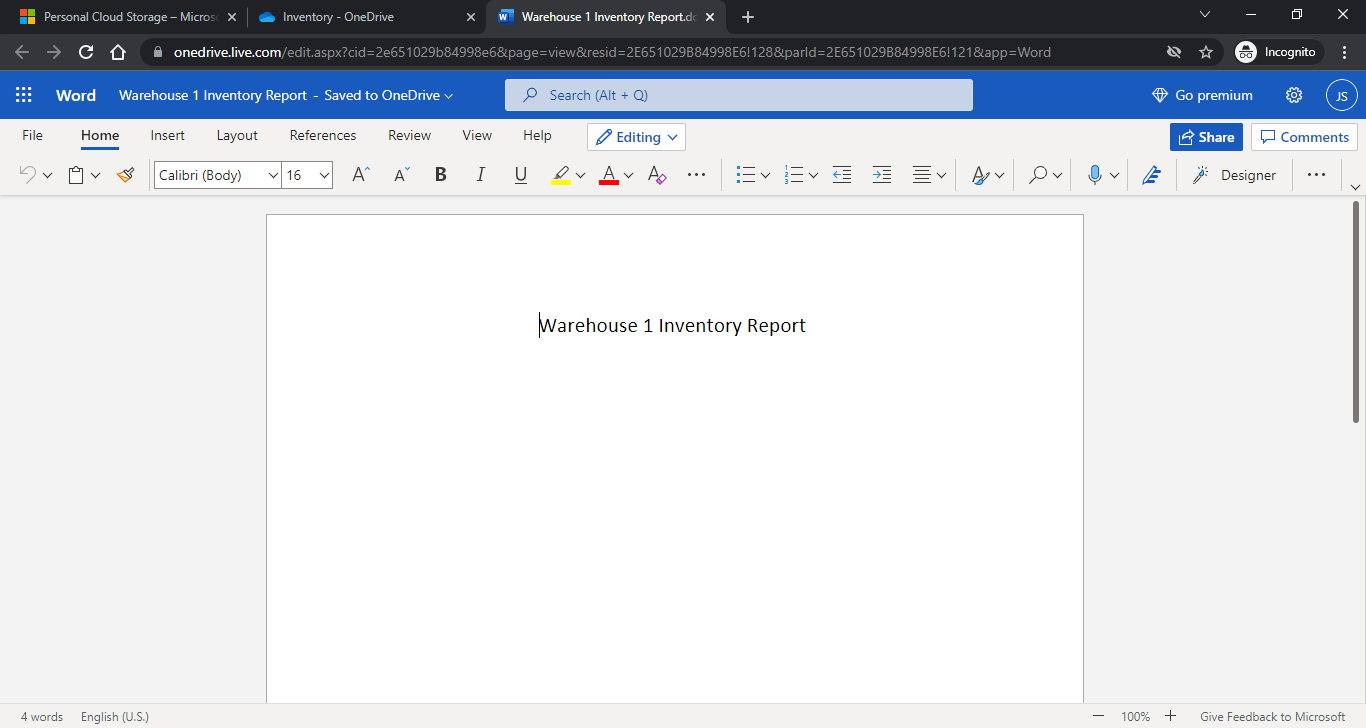Toggle Italic formatting
Screen dimensions: 1366x728
coord(480,175)
